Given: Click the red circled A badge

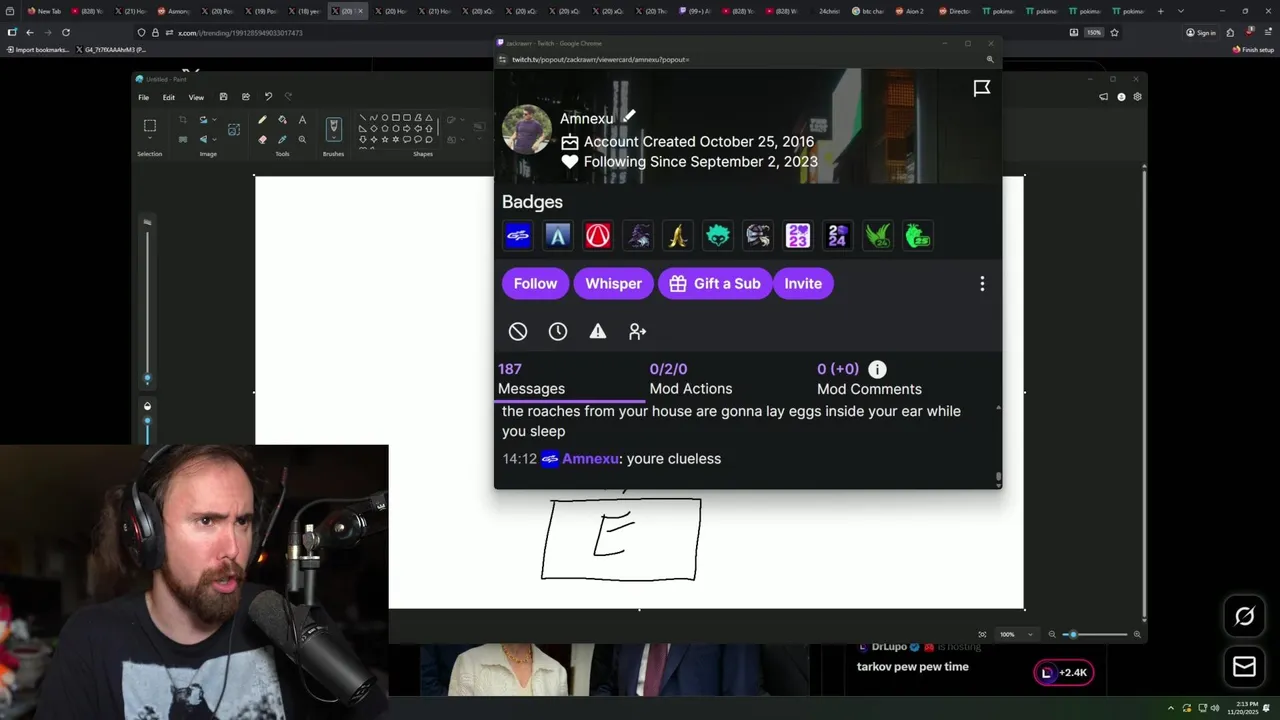Looking at the screenshot, I should pos(598,236).
